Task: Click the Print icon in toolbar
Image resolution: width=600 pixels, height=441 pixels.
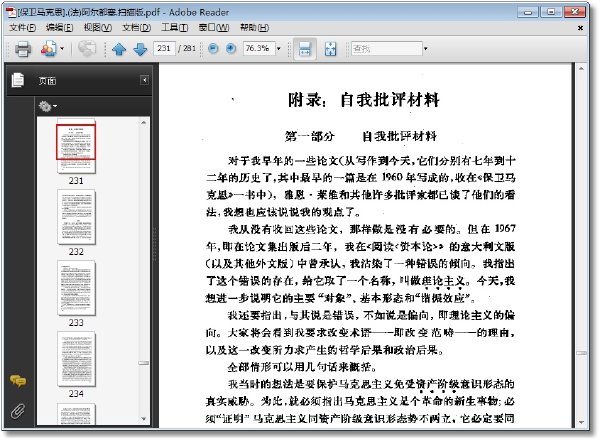Action: tap(23, 49)
